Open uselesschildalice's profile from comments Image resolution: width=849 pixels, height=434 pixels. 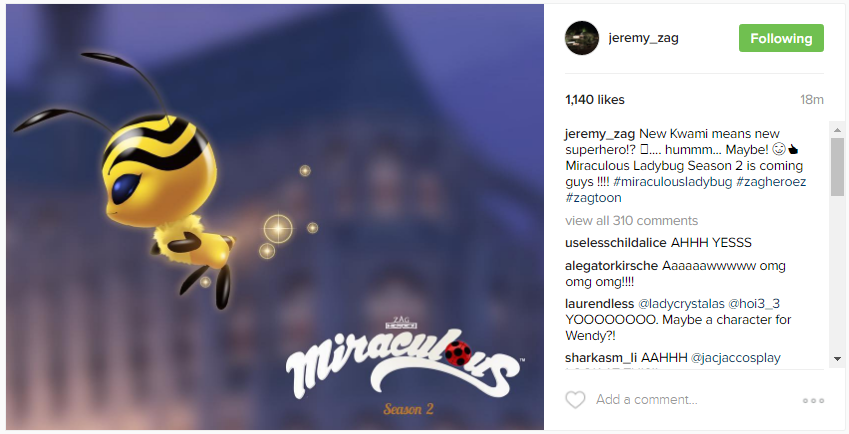click(616, 243)
